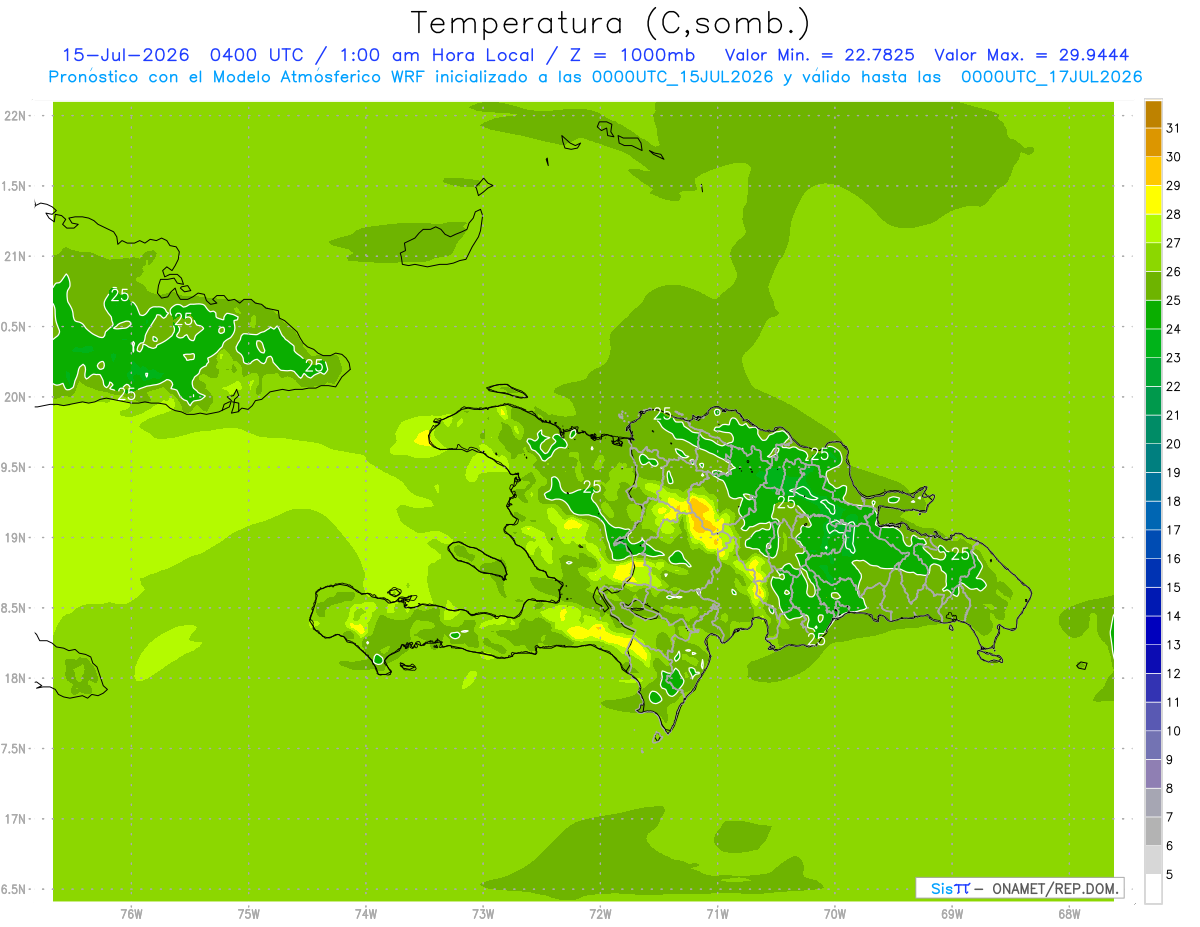Click the legend value "15"

[1173, 588]
